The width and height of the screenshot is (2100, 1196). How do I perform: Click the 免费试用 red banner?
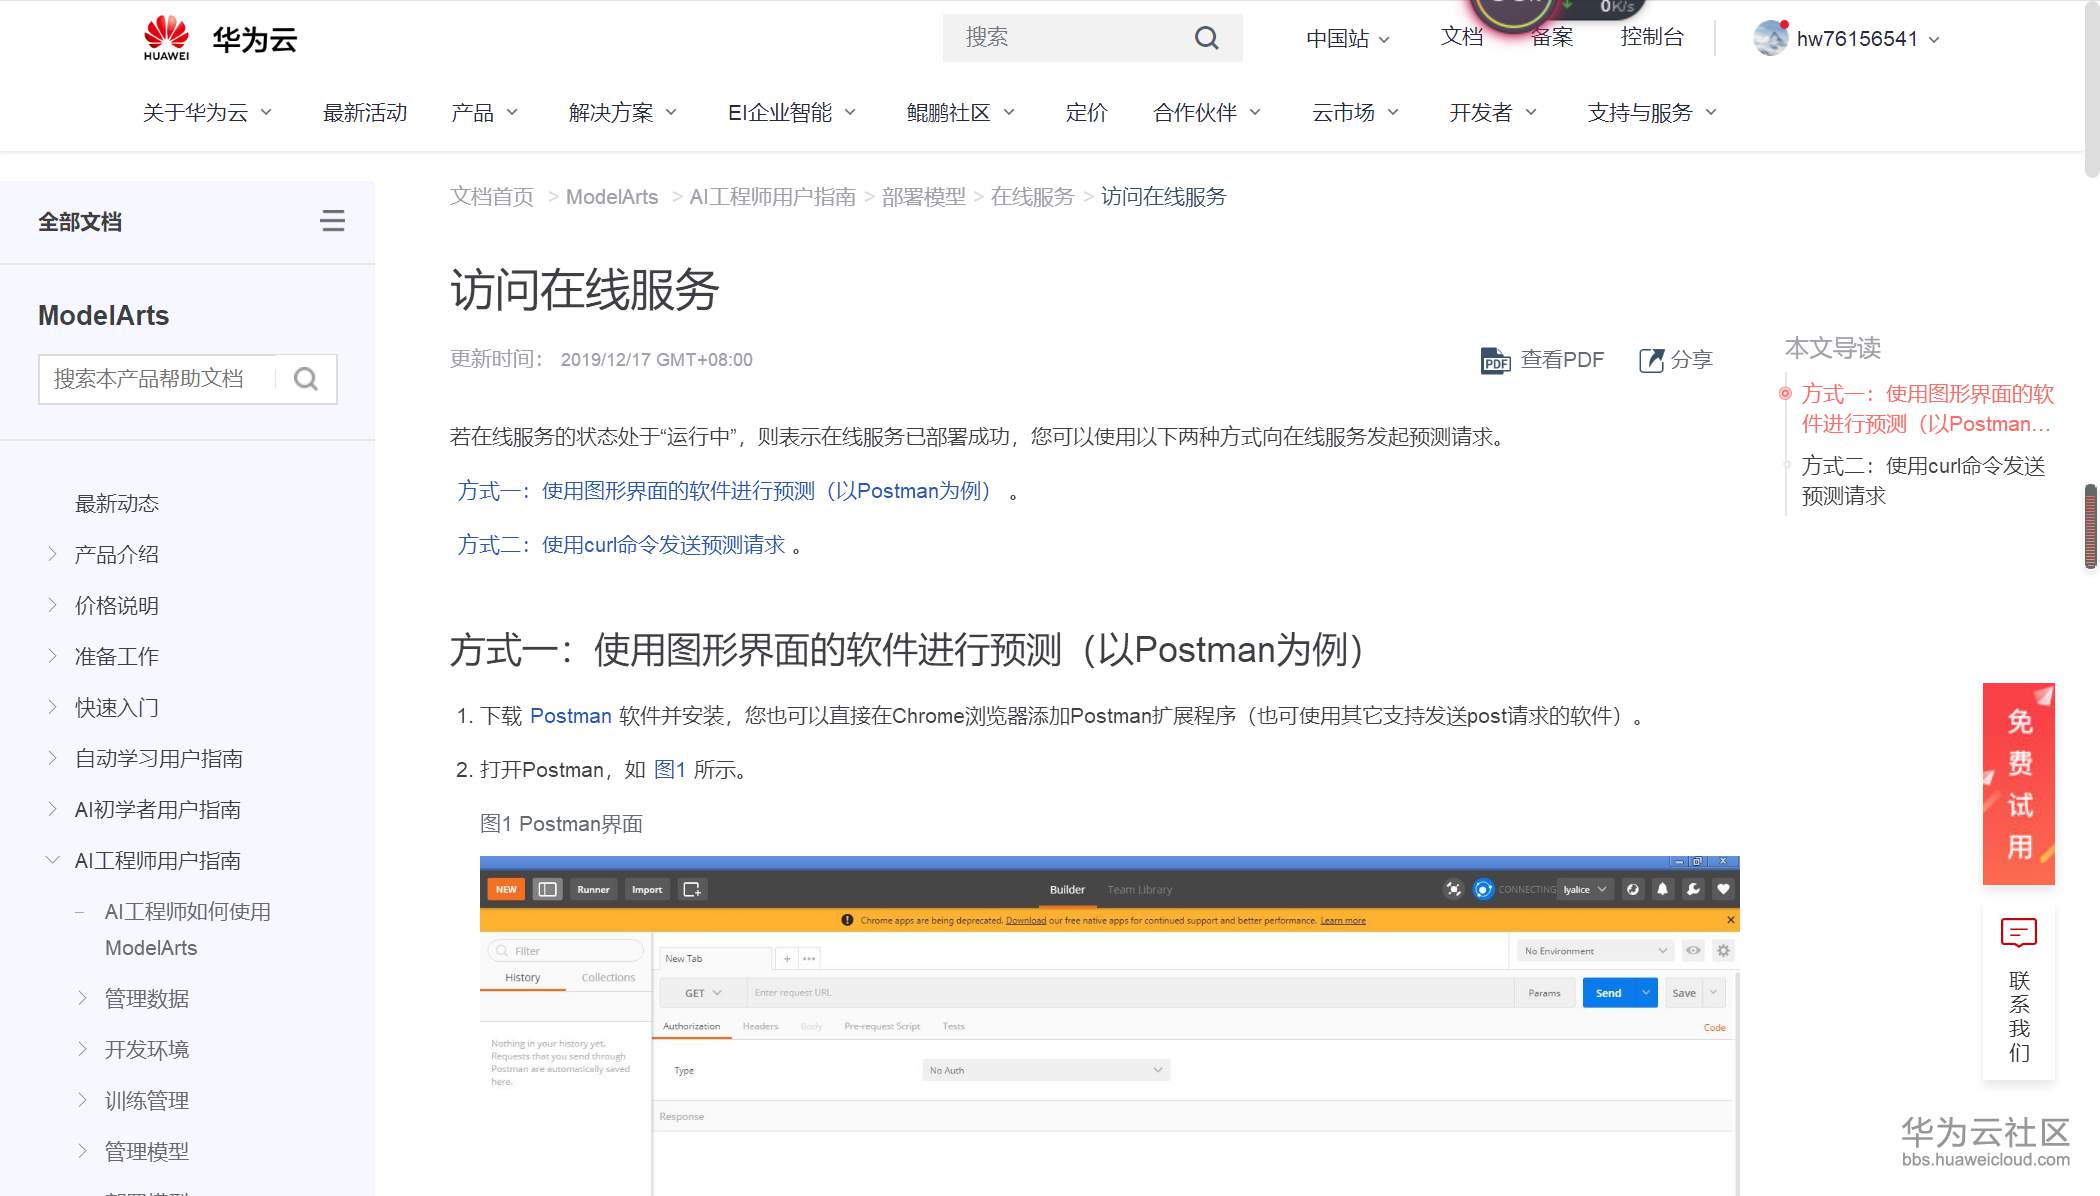click(x=2018, y=783)
